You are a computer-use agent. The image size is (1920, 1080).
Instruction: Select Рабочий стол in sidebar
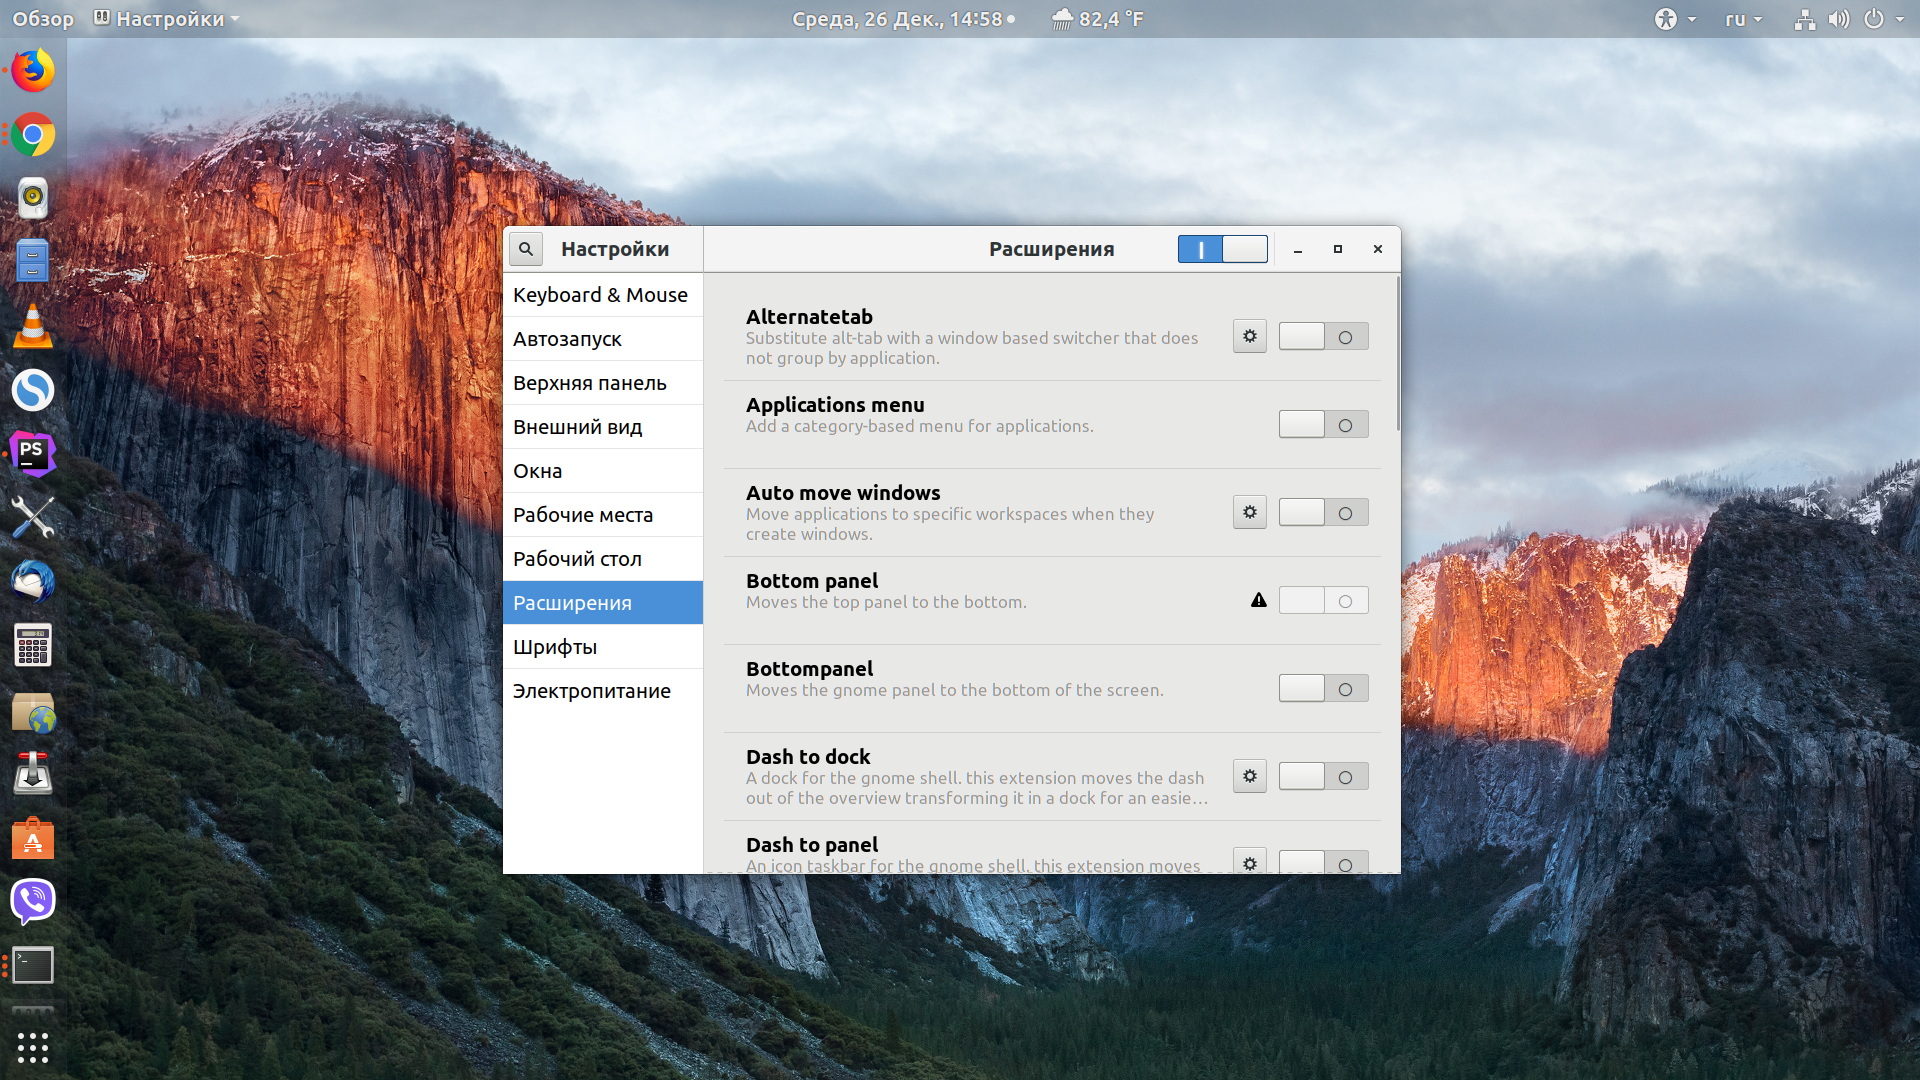click(603, 559)
